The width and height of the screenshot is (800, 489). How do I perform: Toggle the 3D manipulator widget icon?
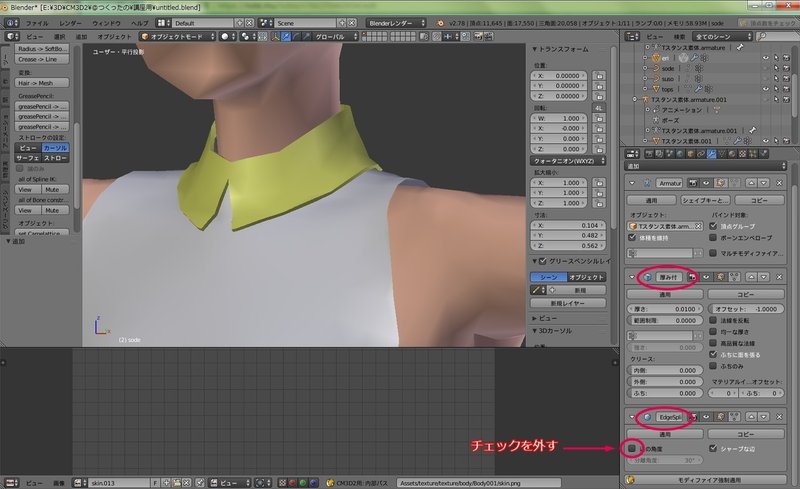(276, 37)
